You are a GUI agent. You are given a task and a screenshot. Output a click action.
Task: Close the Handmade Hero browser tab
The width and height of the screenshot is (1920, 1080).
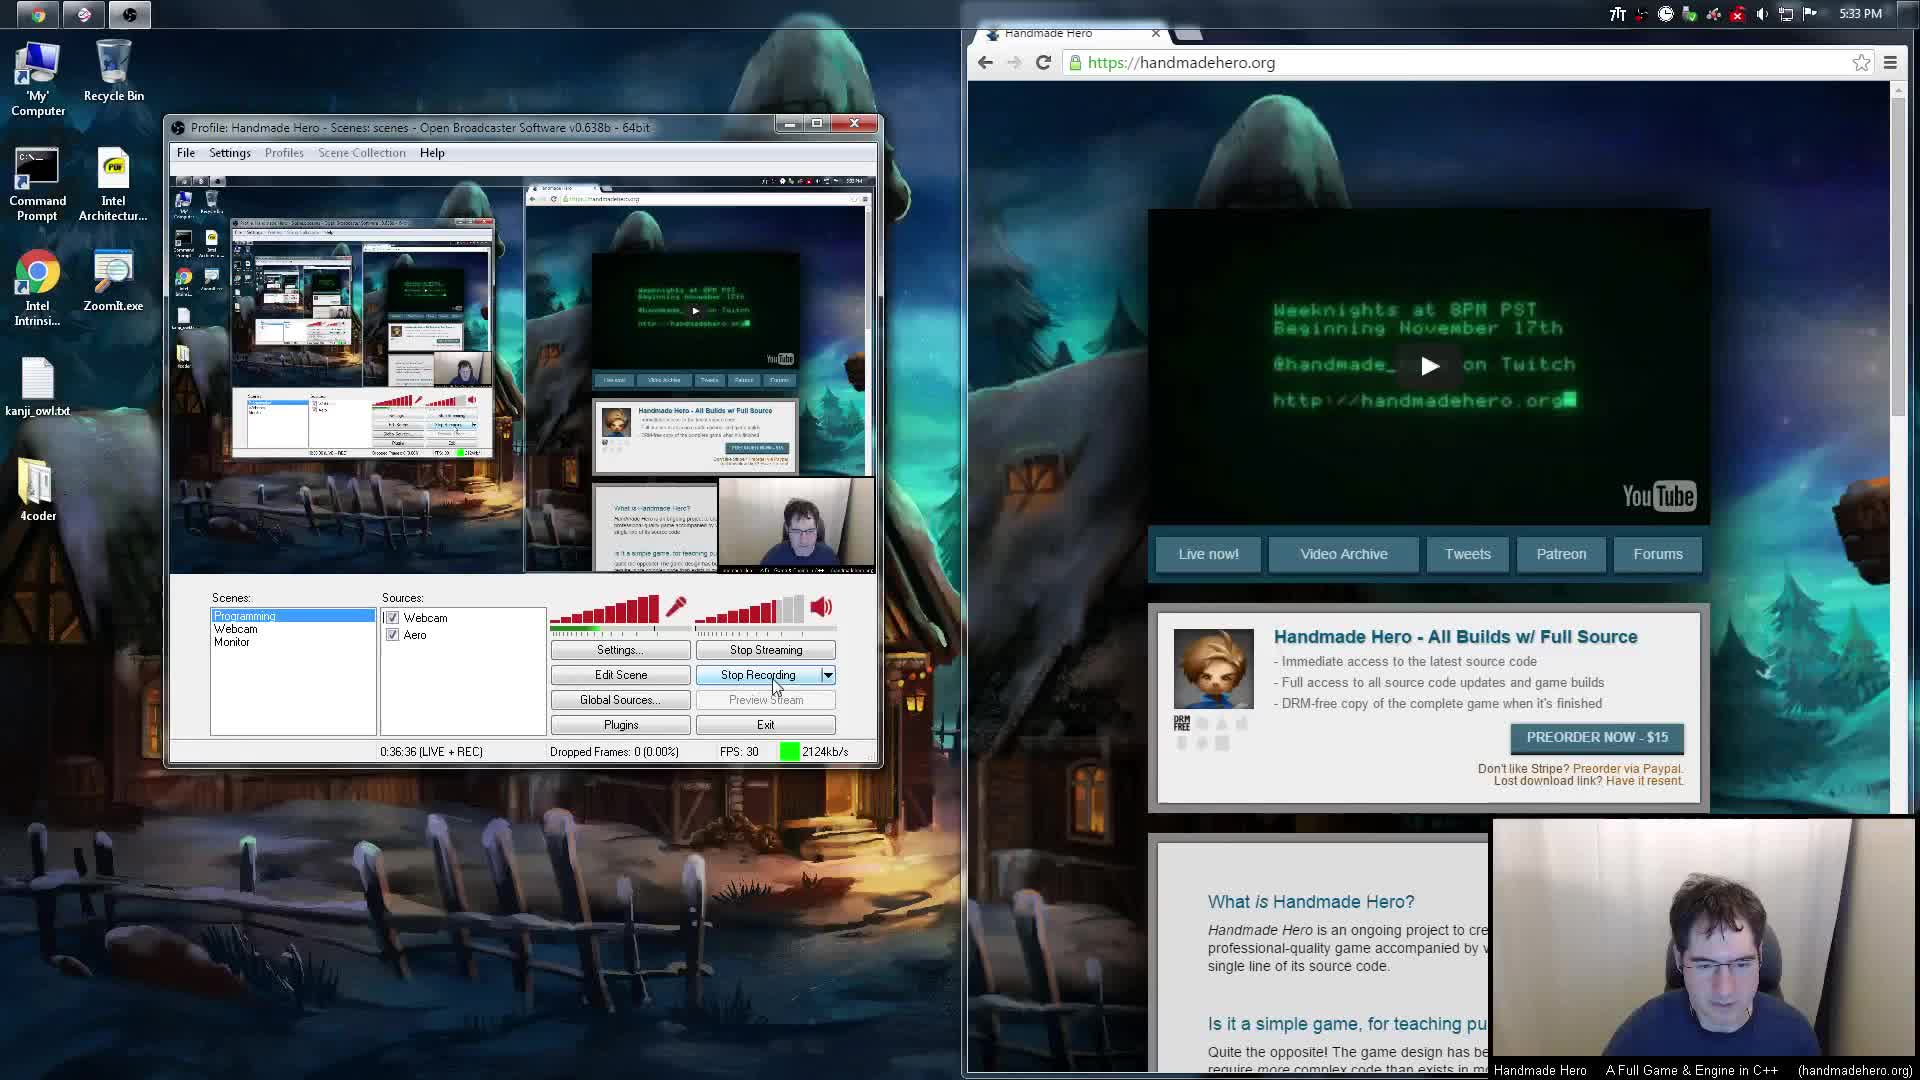1156,33
